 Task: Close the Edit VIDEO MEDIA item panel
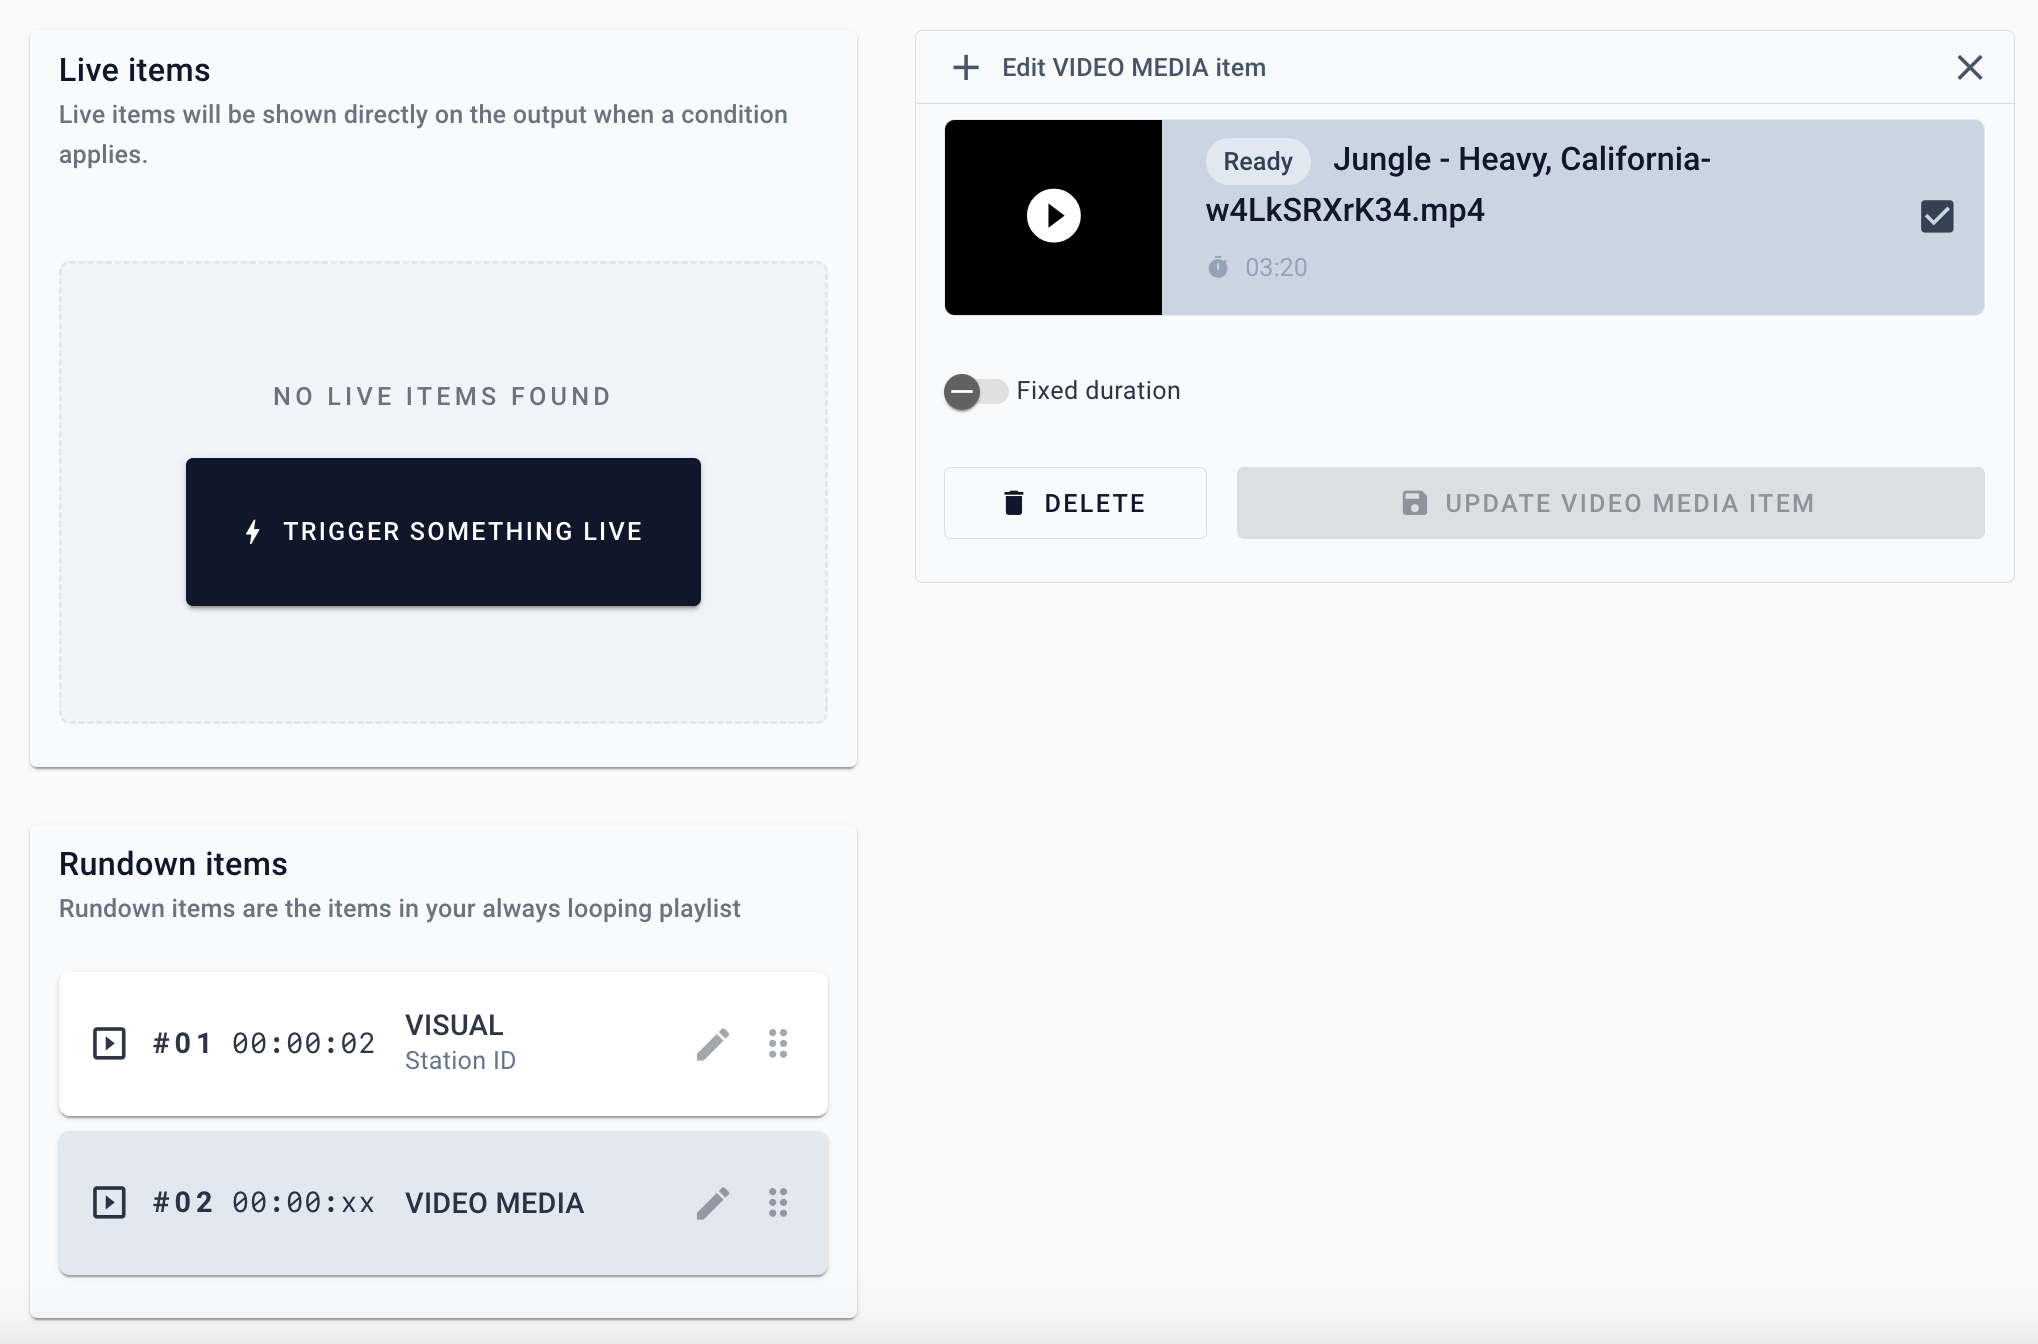1970,68
